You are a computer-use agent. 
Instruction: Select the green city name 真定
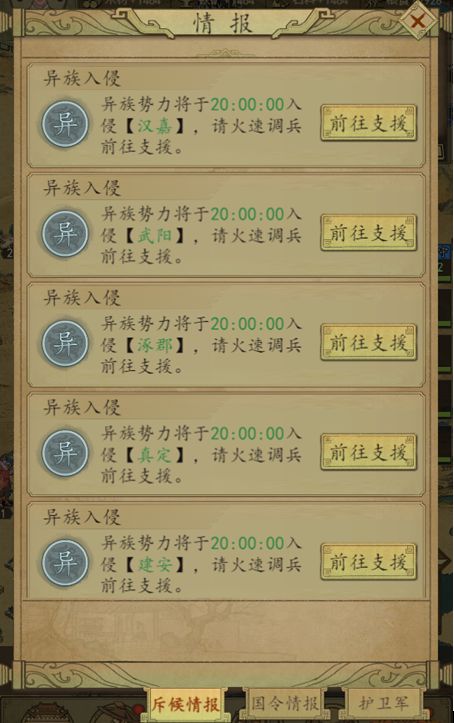[x=154, y=455]
